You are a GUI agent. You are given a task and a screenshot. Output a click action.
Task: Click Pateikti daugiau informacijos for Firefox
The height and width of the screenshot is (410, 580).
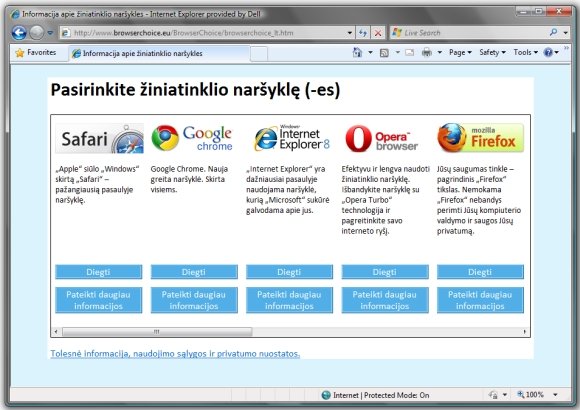(x=480, y=300)
